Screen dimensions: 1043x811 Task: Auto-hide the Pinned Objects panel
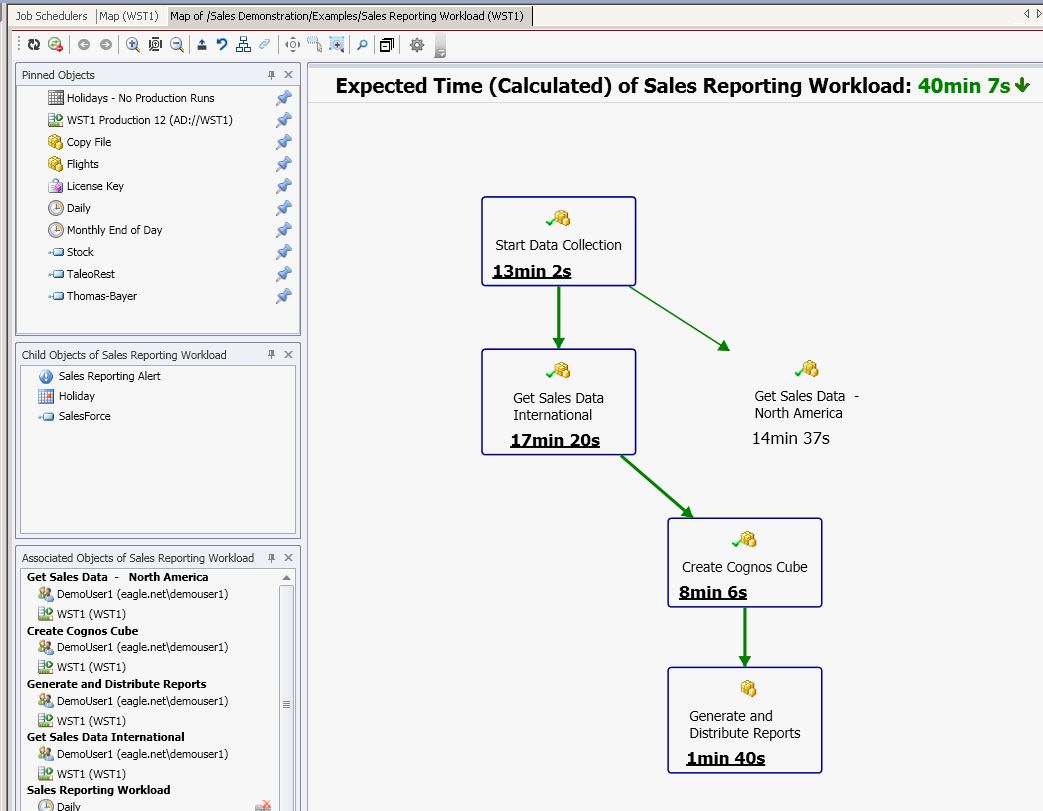[x=271, y=75]
